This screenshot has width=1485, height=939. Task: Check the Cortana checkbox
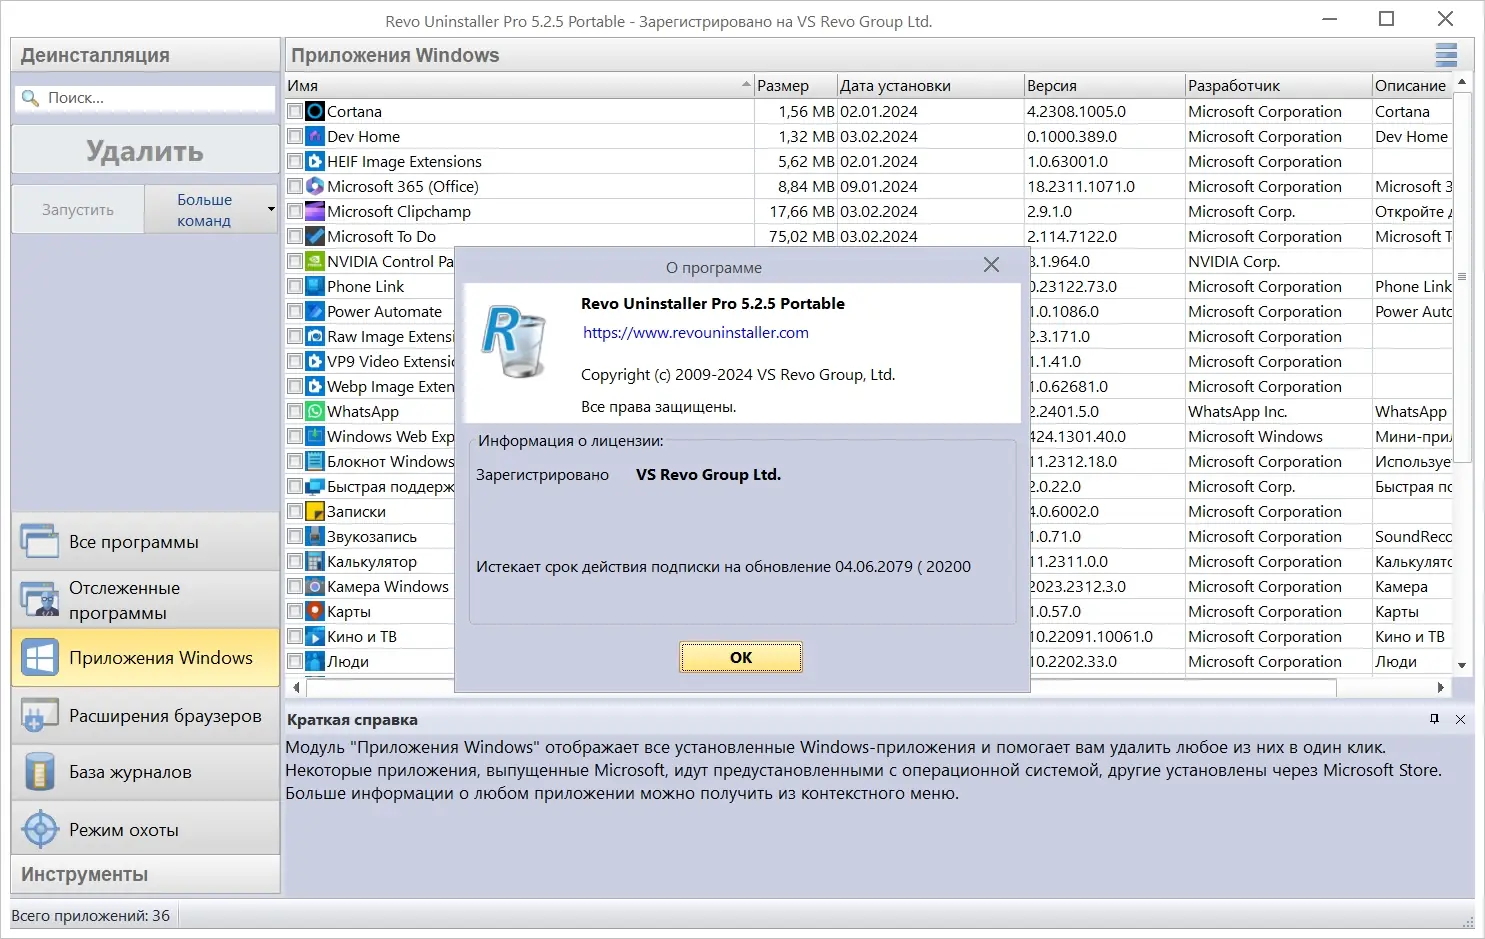coord(295,111)
